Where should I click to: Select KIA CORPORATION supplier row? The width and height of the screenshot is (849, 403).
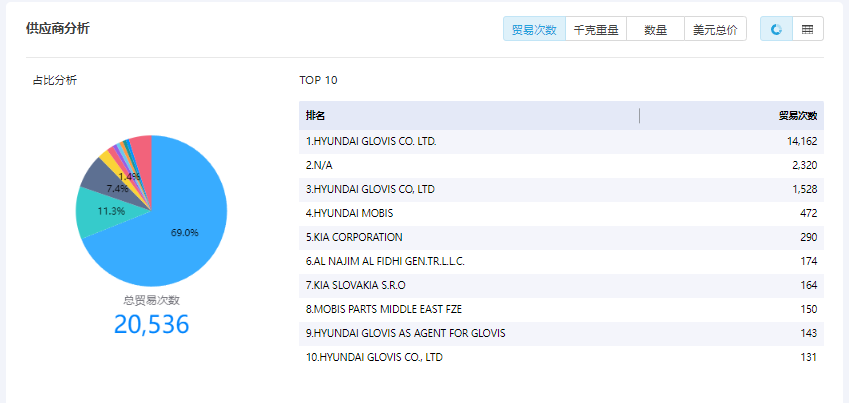[x=354, y=237]
